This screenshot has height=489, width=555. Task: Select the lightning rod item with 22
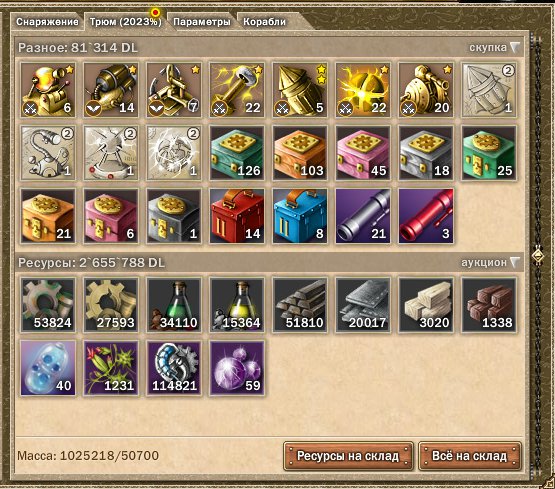click(237, 90)
